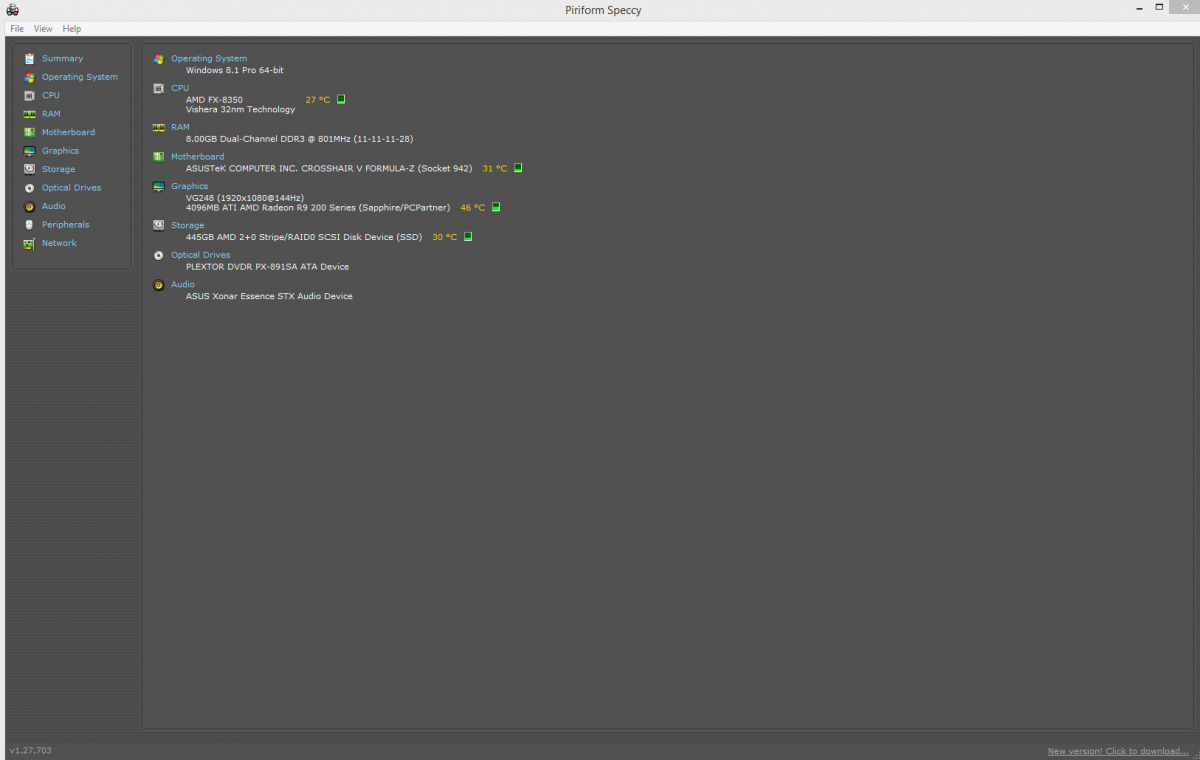Click the drive icon beside Storage heading in main panel

click(158, 225)
